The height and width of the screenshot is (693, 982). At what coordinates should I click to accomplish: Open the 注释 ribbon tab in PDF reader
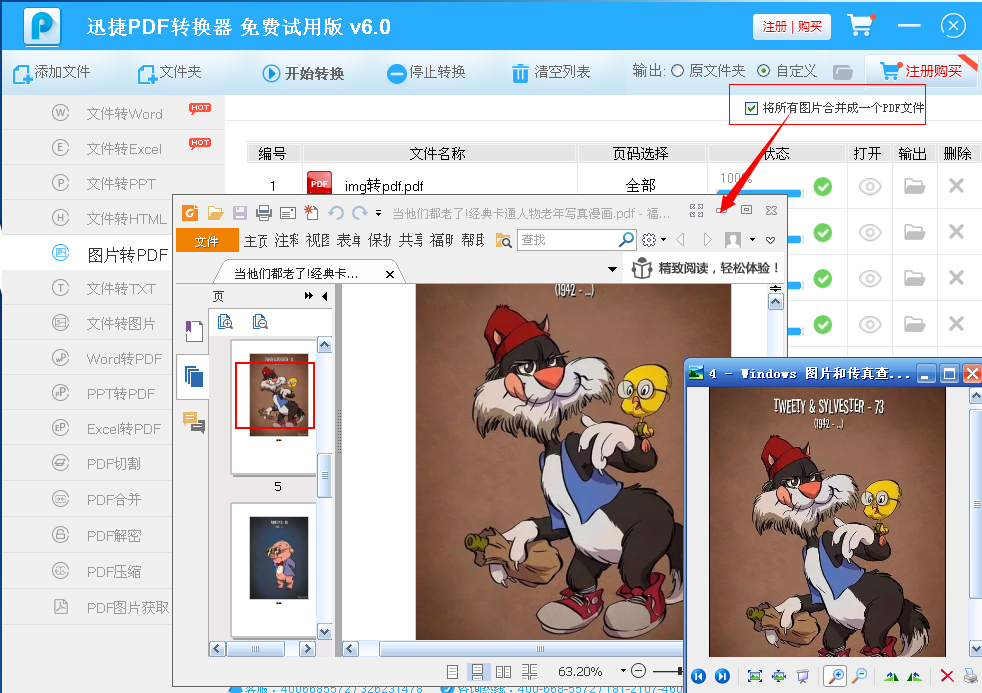click(x=286, y=240)
